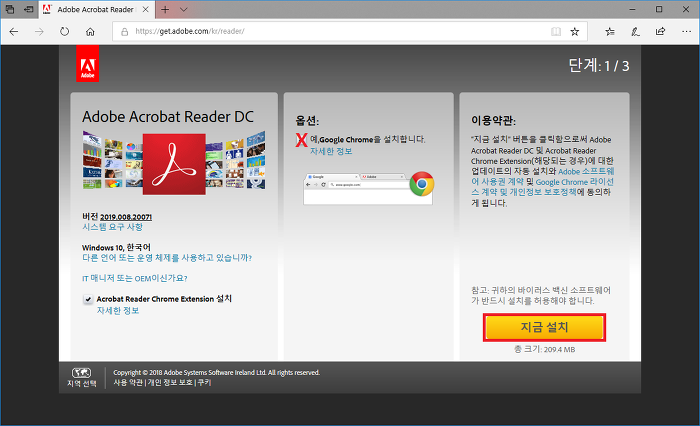Screen dimensions: 700x426
Task: Open Adobe 소프트웨어 사용권 계약 link
Action: [542, 176]
